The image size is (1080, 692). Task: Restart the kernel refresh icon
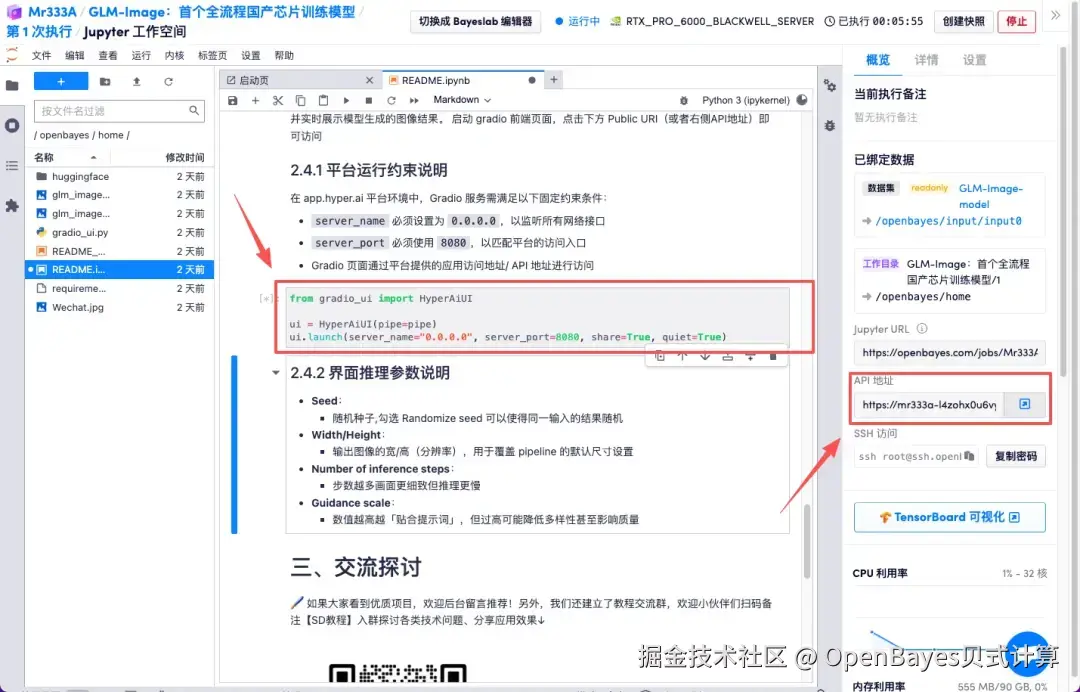[x=391, y=101]
